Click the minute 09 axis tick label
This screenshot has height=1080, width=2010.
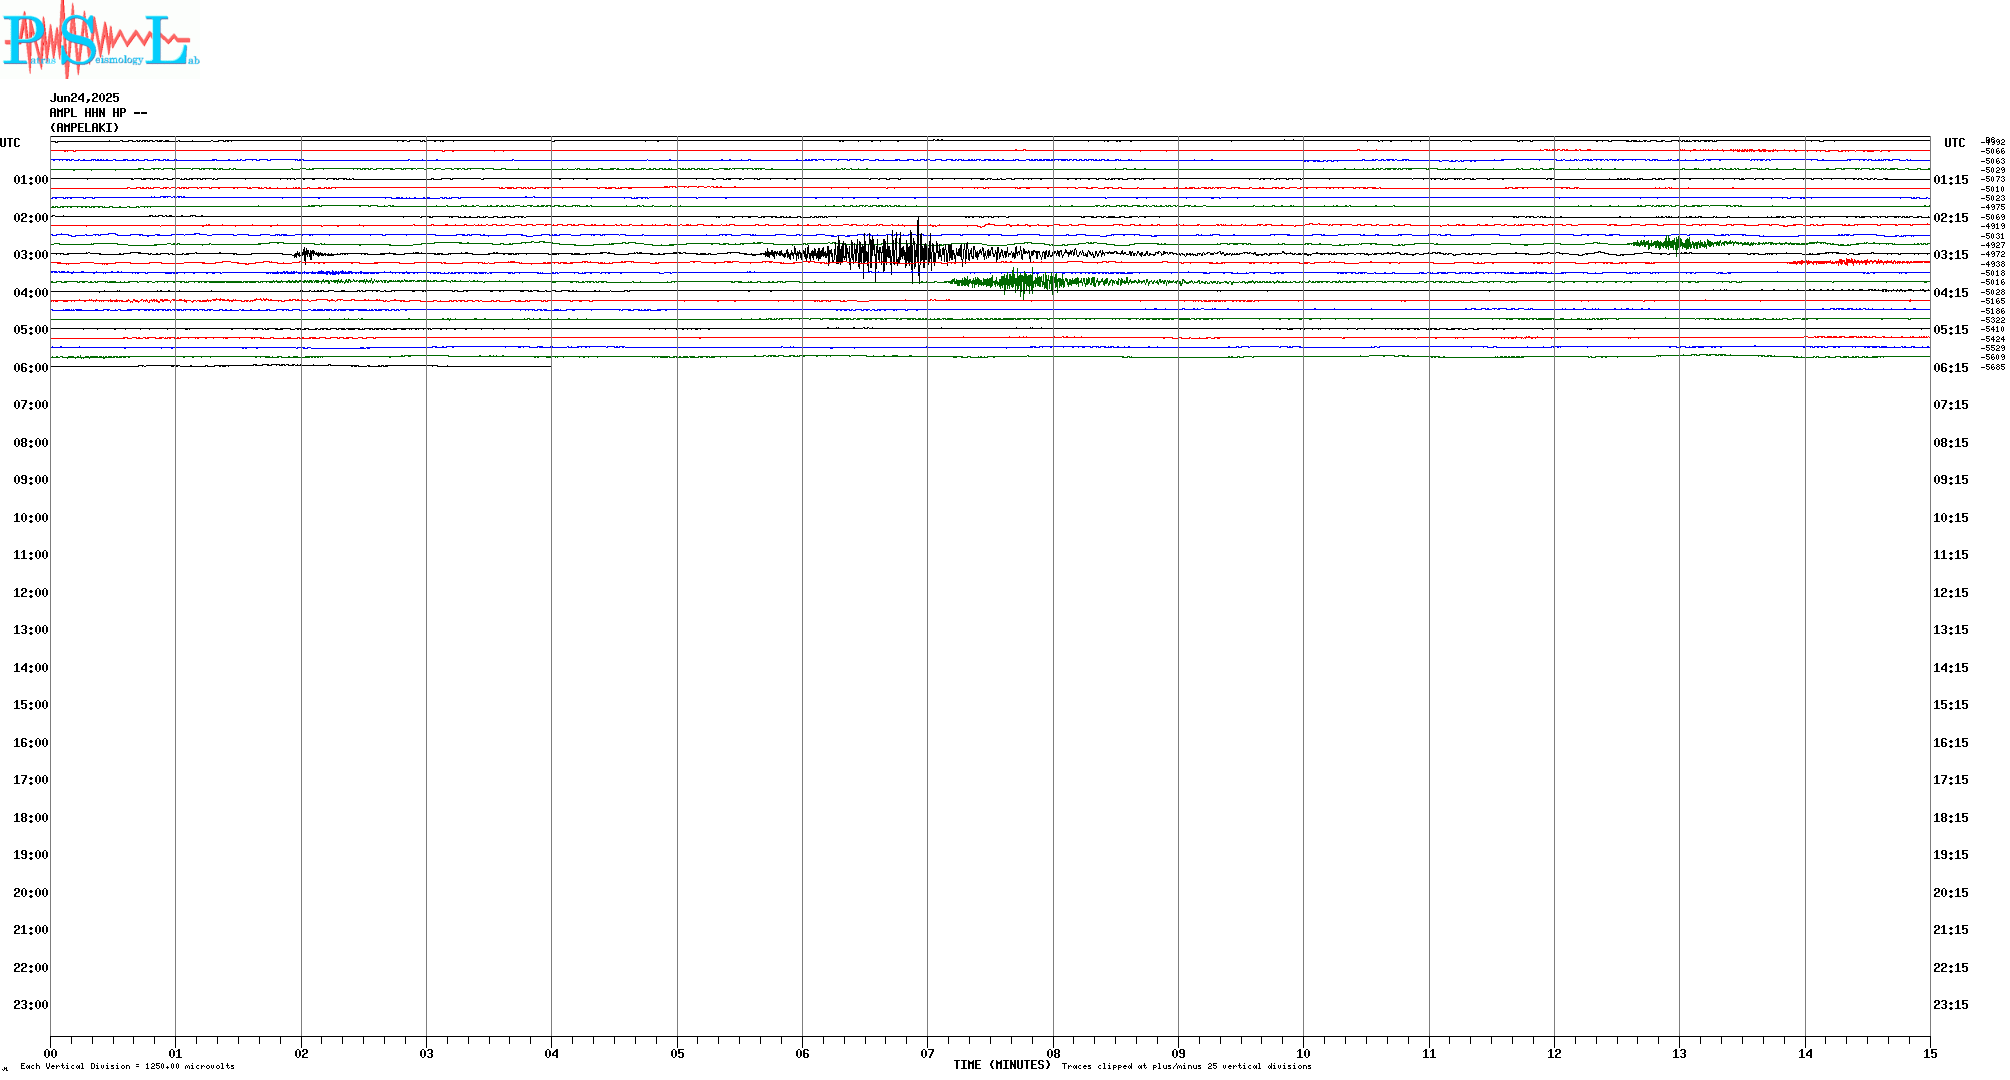point(1178,1053)
